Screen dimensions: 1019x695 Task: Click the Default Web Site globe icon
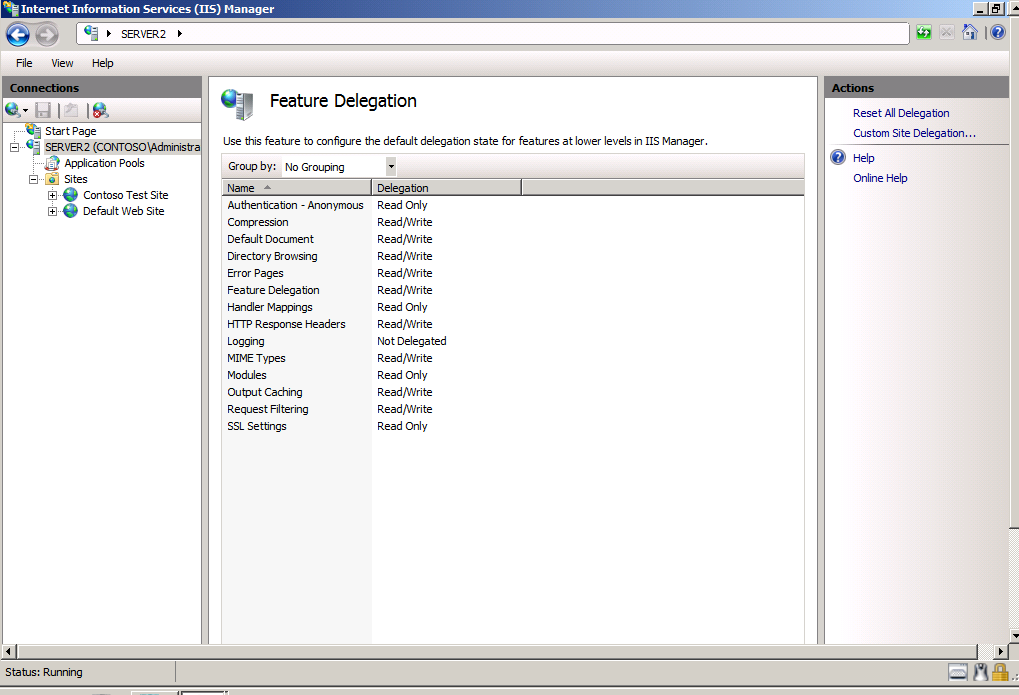coord(71,211)
